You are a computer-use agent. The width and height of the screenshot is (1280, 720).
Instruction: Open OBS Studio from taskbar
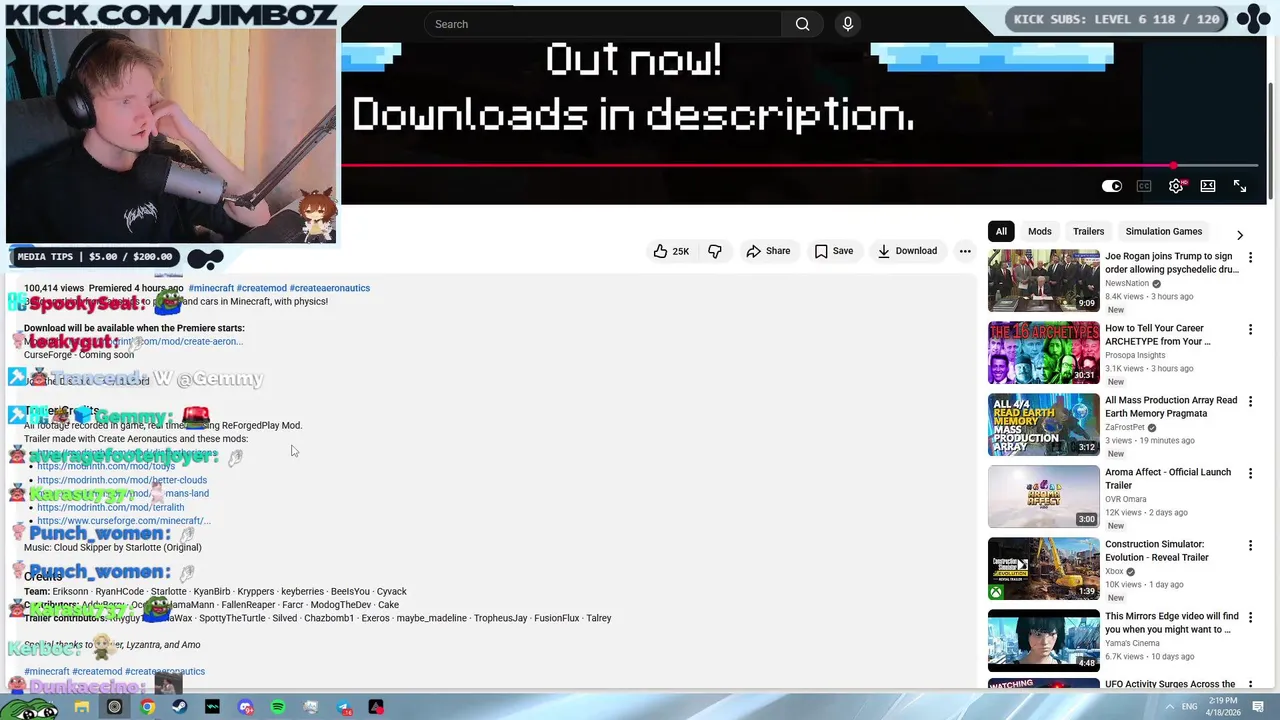(x=114, y=707)
